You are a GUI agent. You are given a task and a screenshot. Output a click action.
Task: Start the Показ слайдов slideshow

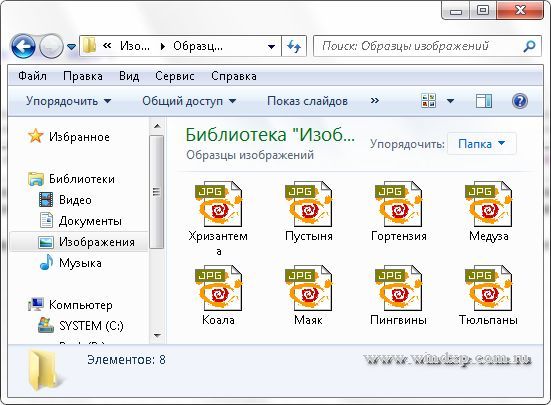tap(307, 101)
